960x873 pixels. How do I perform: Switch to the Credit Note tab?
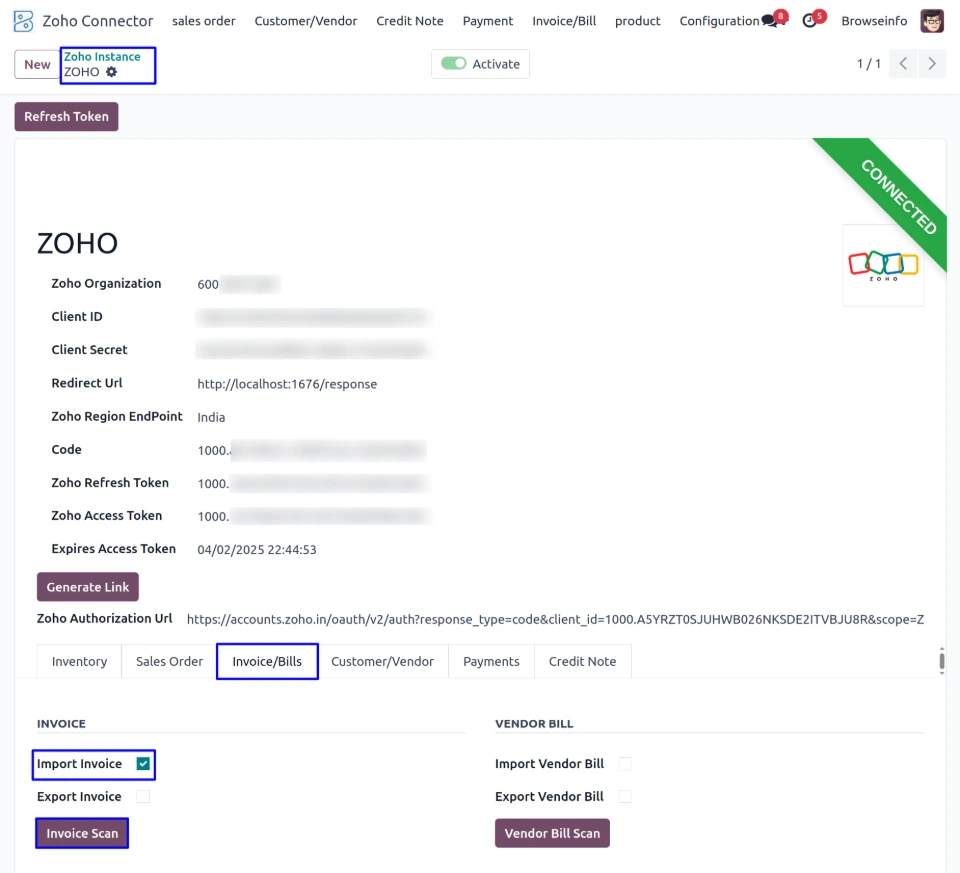click(582, 661)
